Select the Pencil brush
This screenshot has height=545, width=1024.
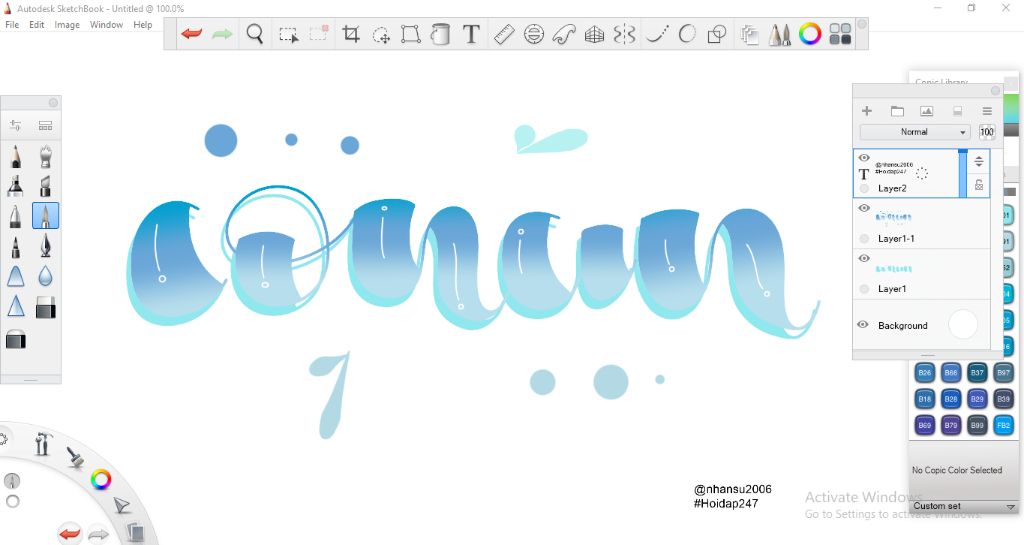click(16, 157)
